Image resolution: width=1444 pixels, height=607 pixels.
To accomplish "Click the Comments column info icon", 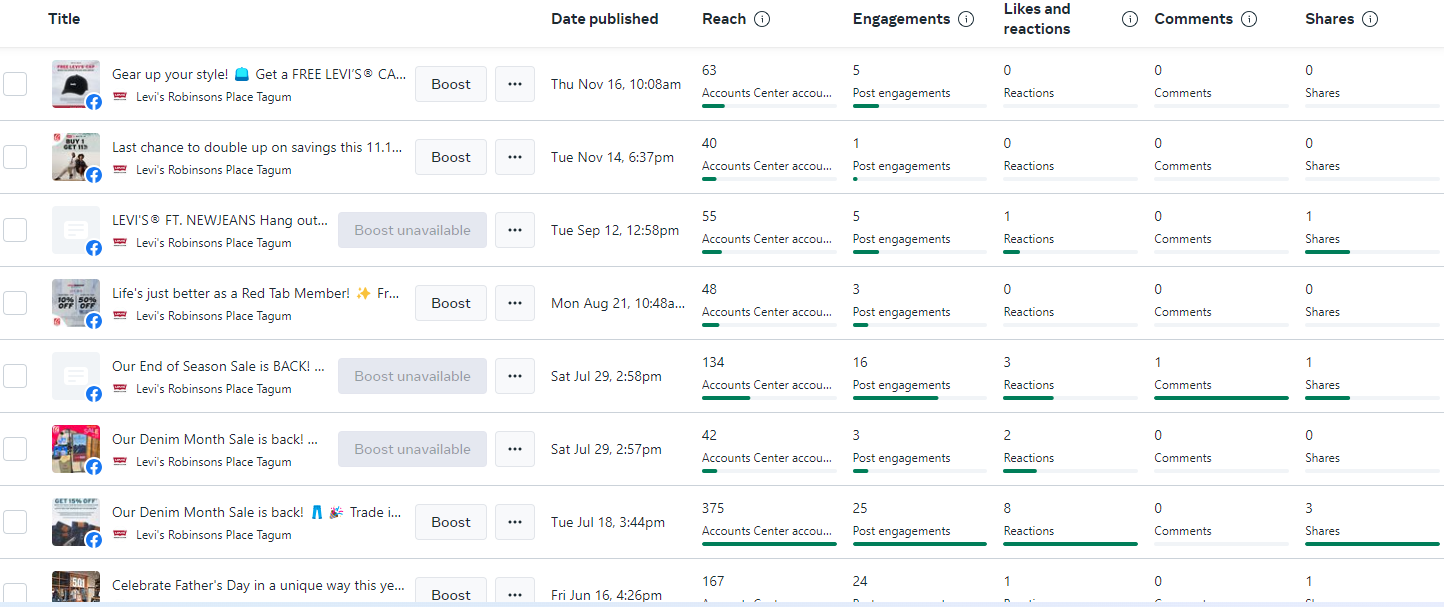I will tap(1249, 19).
